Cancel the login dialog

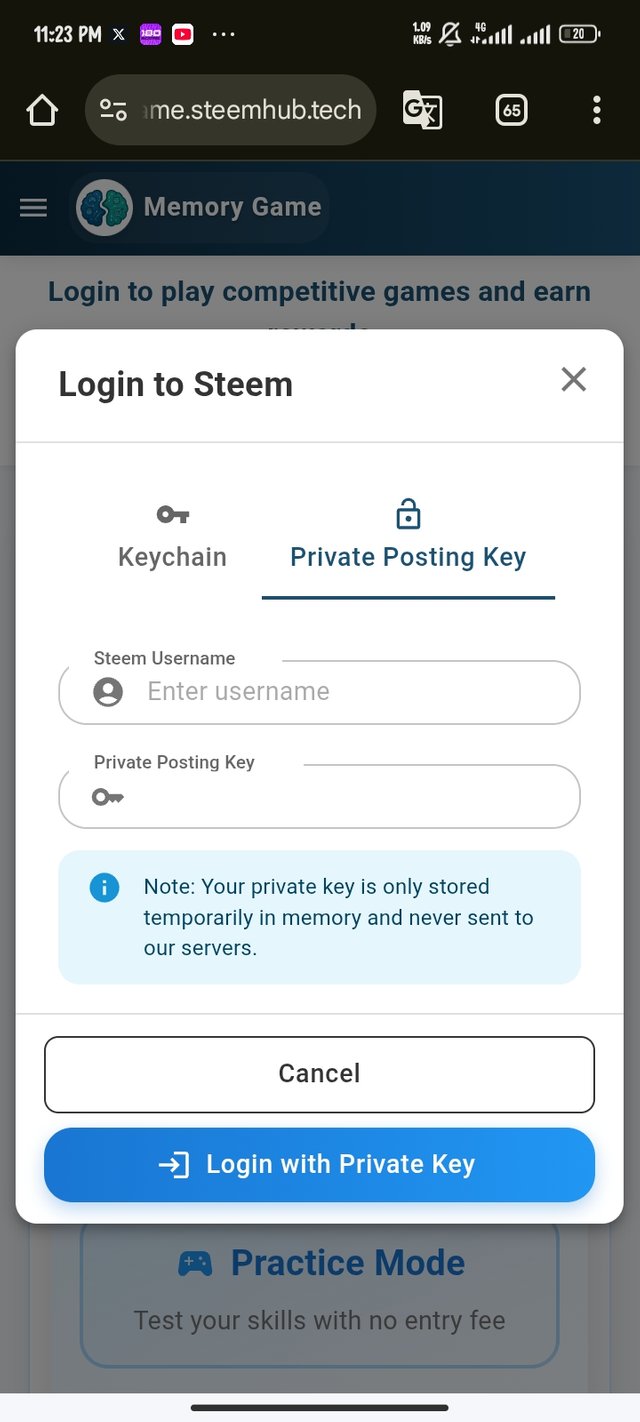(319, 1074)
